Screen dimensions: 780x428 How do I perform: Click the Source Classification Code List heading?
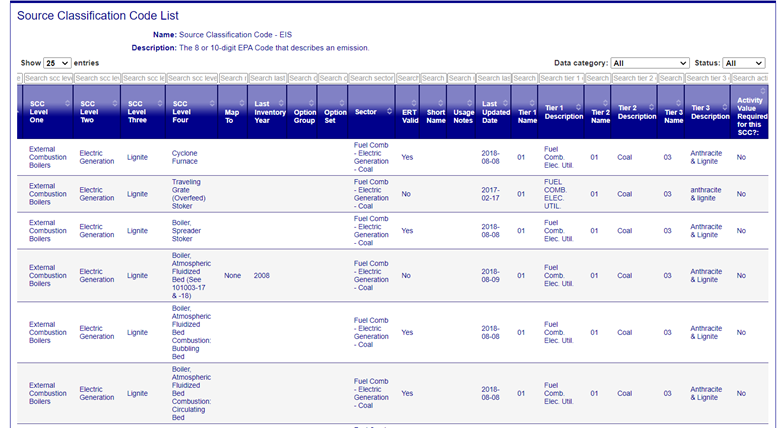[x=98, y=15]
